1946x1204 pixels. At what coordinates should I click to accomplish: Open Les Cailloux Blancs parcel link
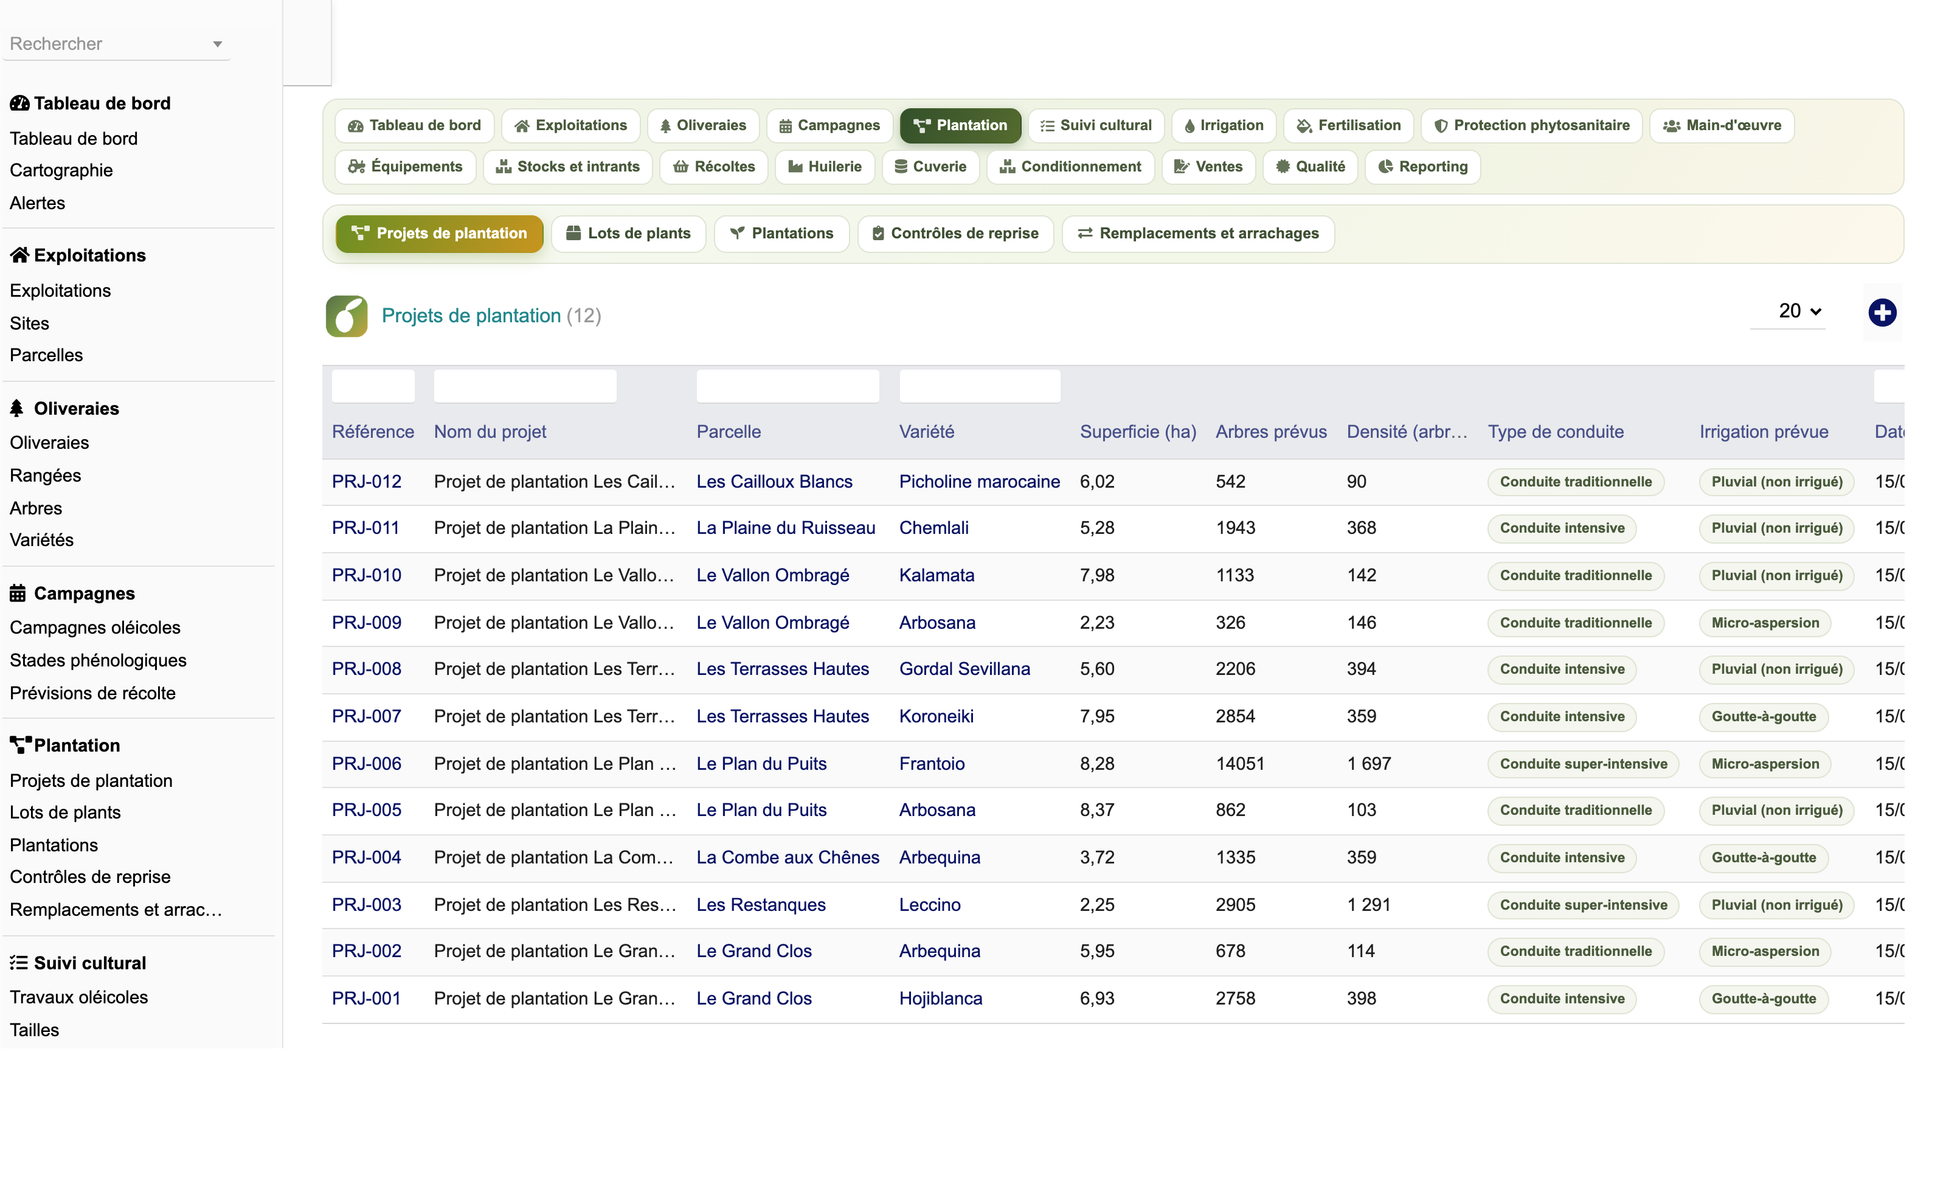coord(775,482)
